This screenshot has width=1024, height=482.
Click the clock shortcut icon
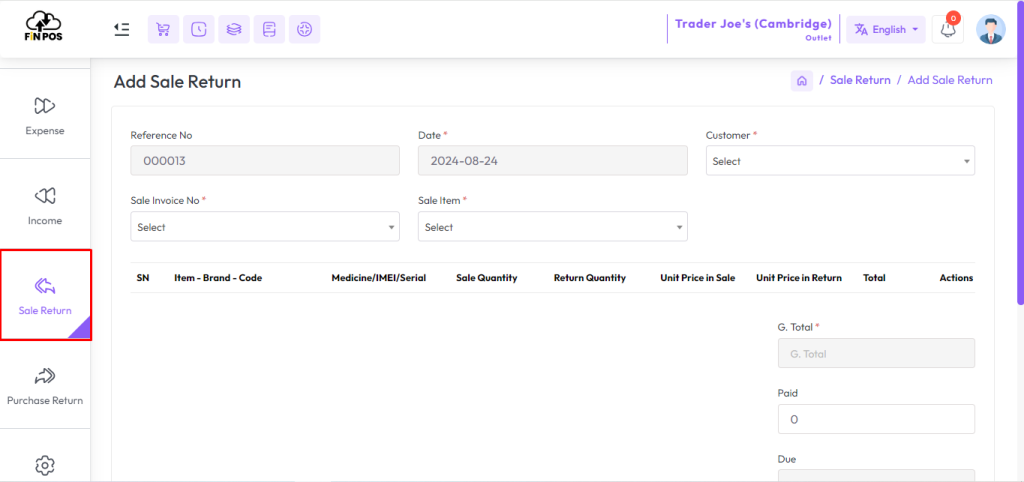199,29
